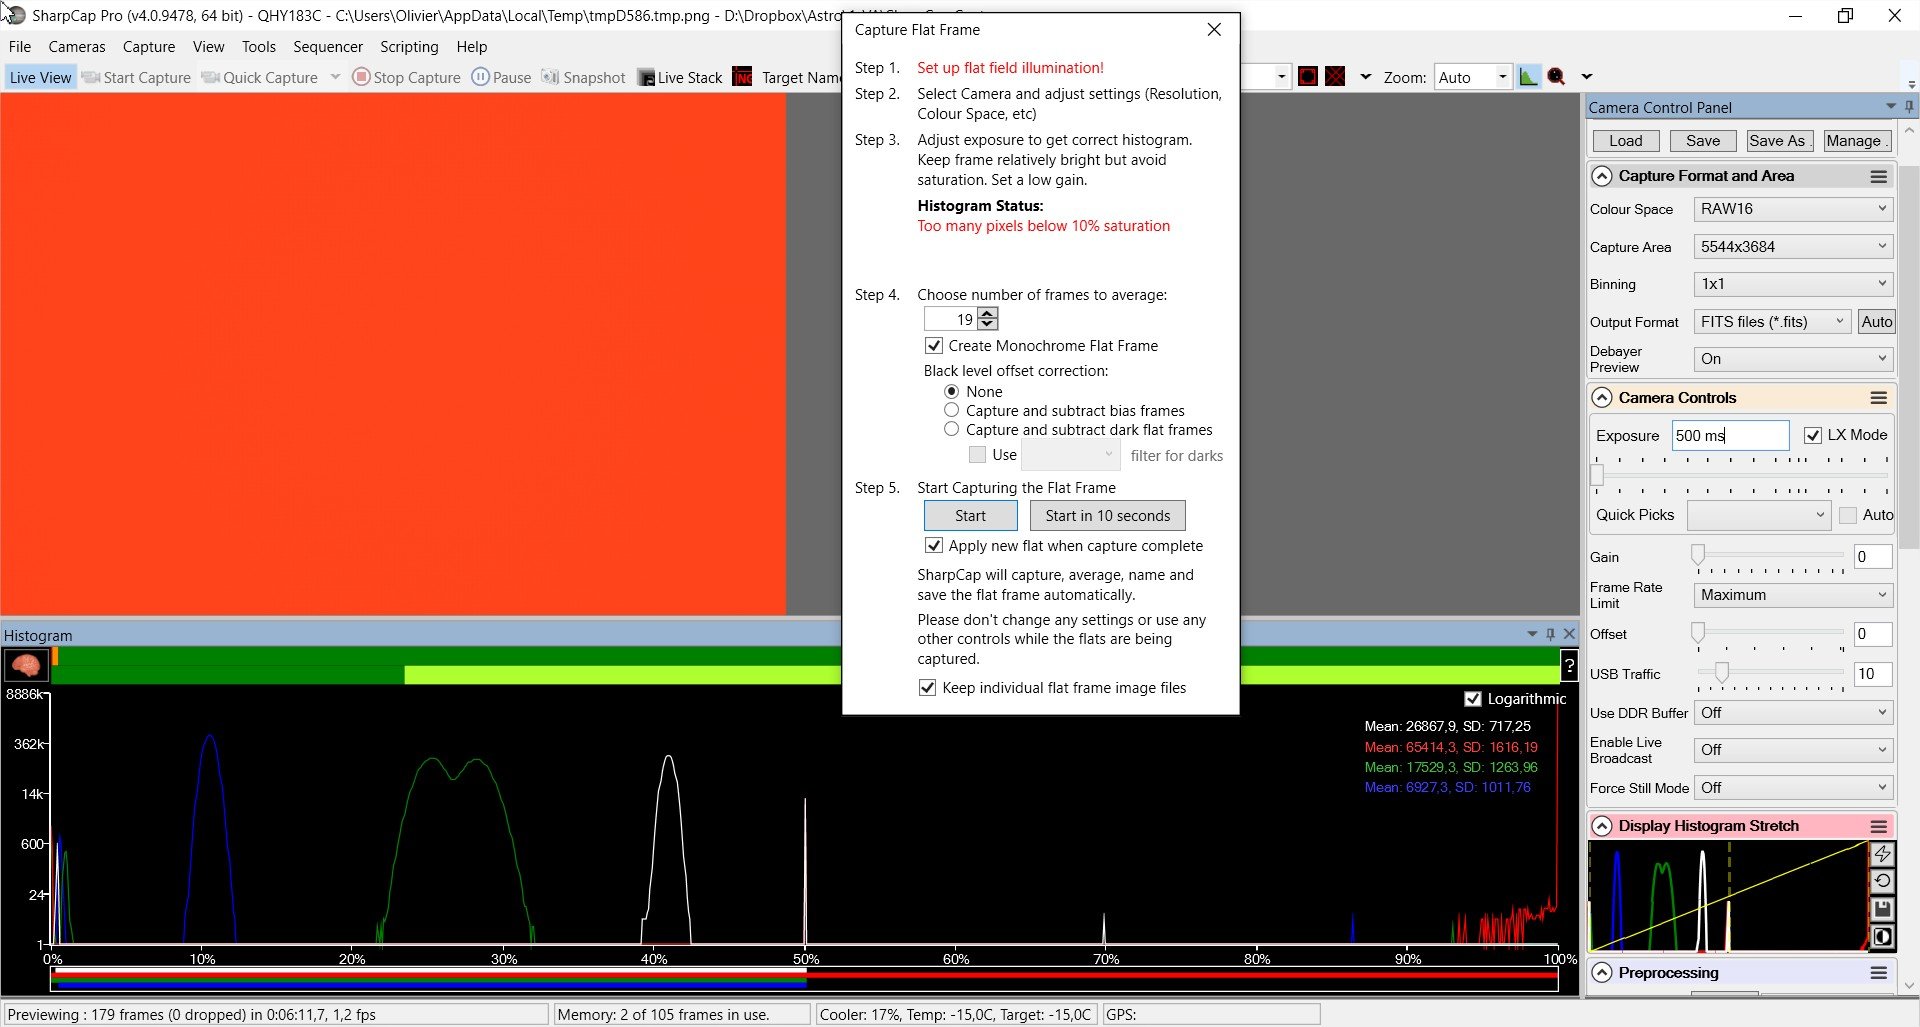Viewport: 1920px width, 1027px height.
Task: Click the focus magnifier tool icon
Action: point(1557,77)
